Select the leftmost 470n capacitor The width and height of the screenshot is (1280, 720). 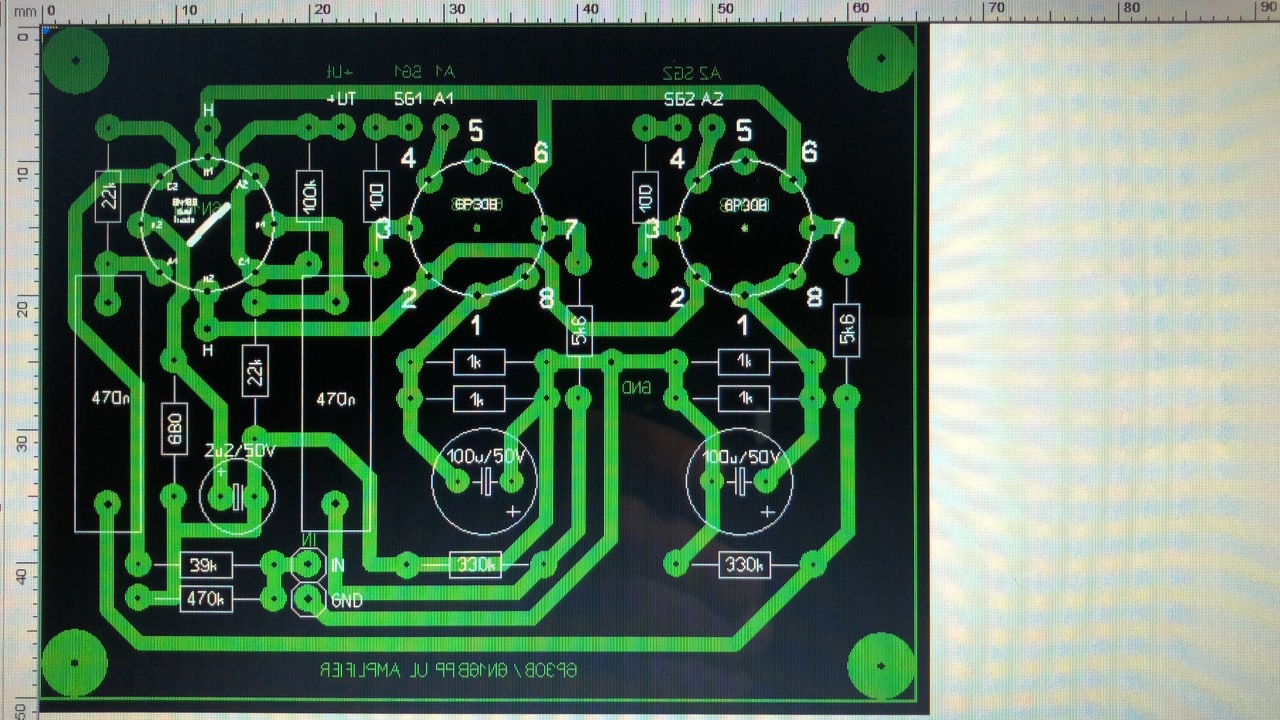pyautogui.click(x=107, y=403)
